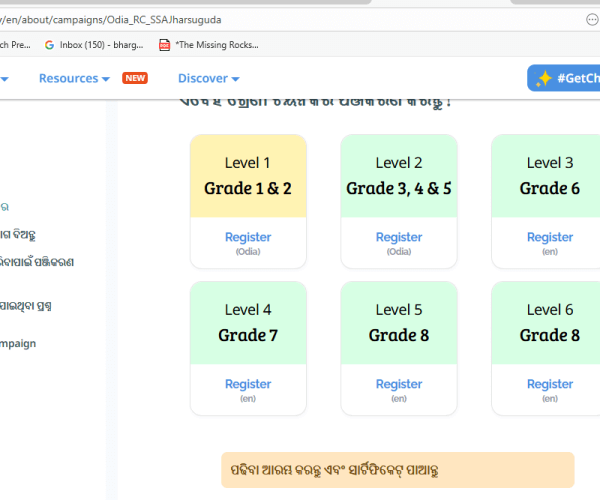Open the Odia sidebar link above 'mpaign'
This screenshot has height=500, width=600.
click(25, 306)
